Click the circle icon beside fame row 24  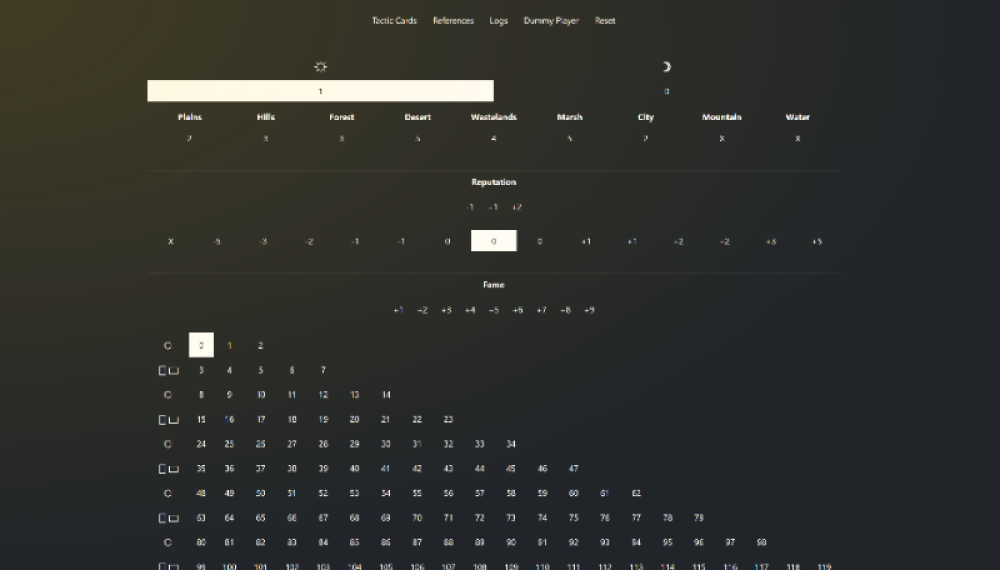[168, 444]
